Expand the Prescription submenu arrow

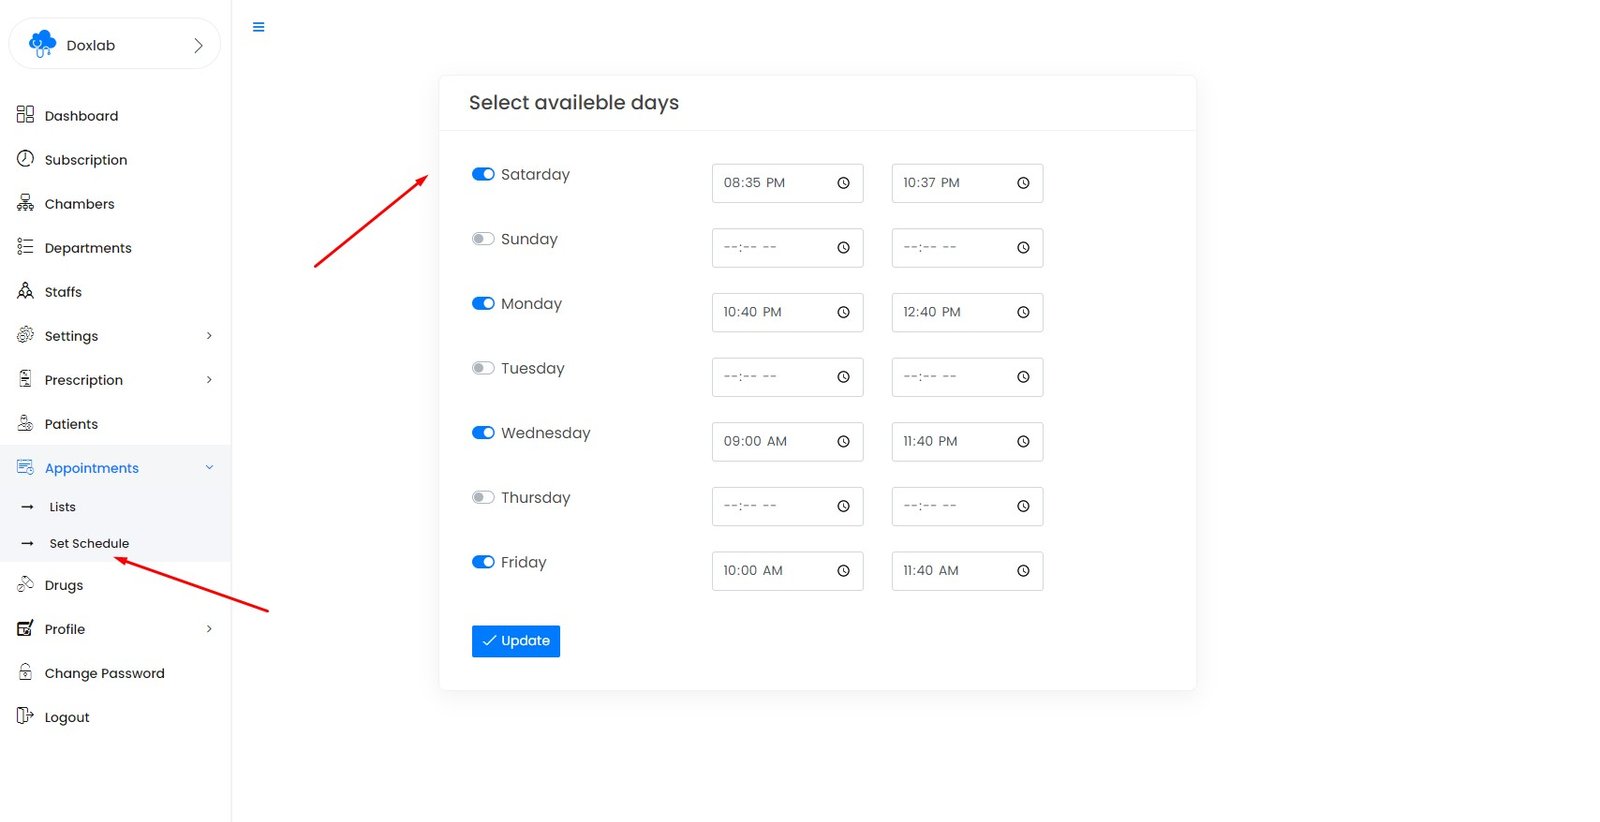[209, 380]
